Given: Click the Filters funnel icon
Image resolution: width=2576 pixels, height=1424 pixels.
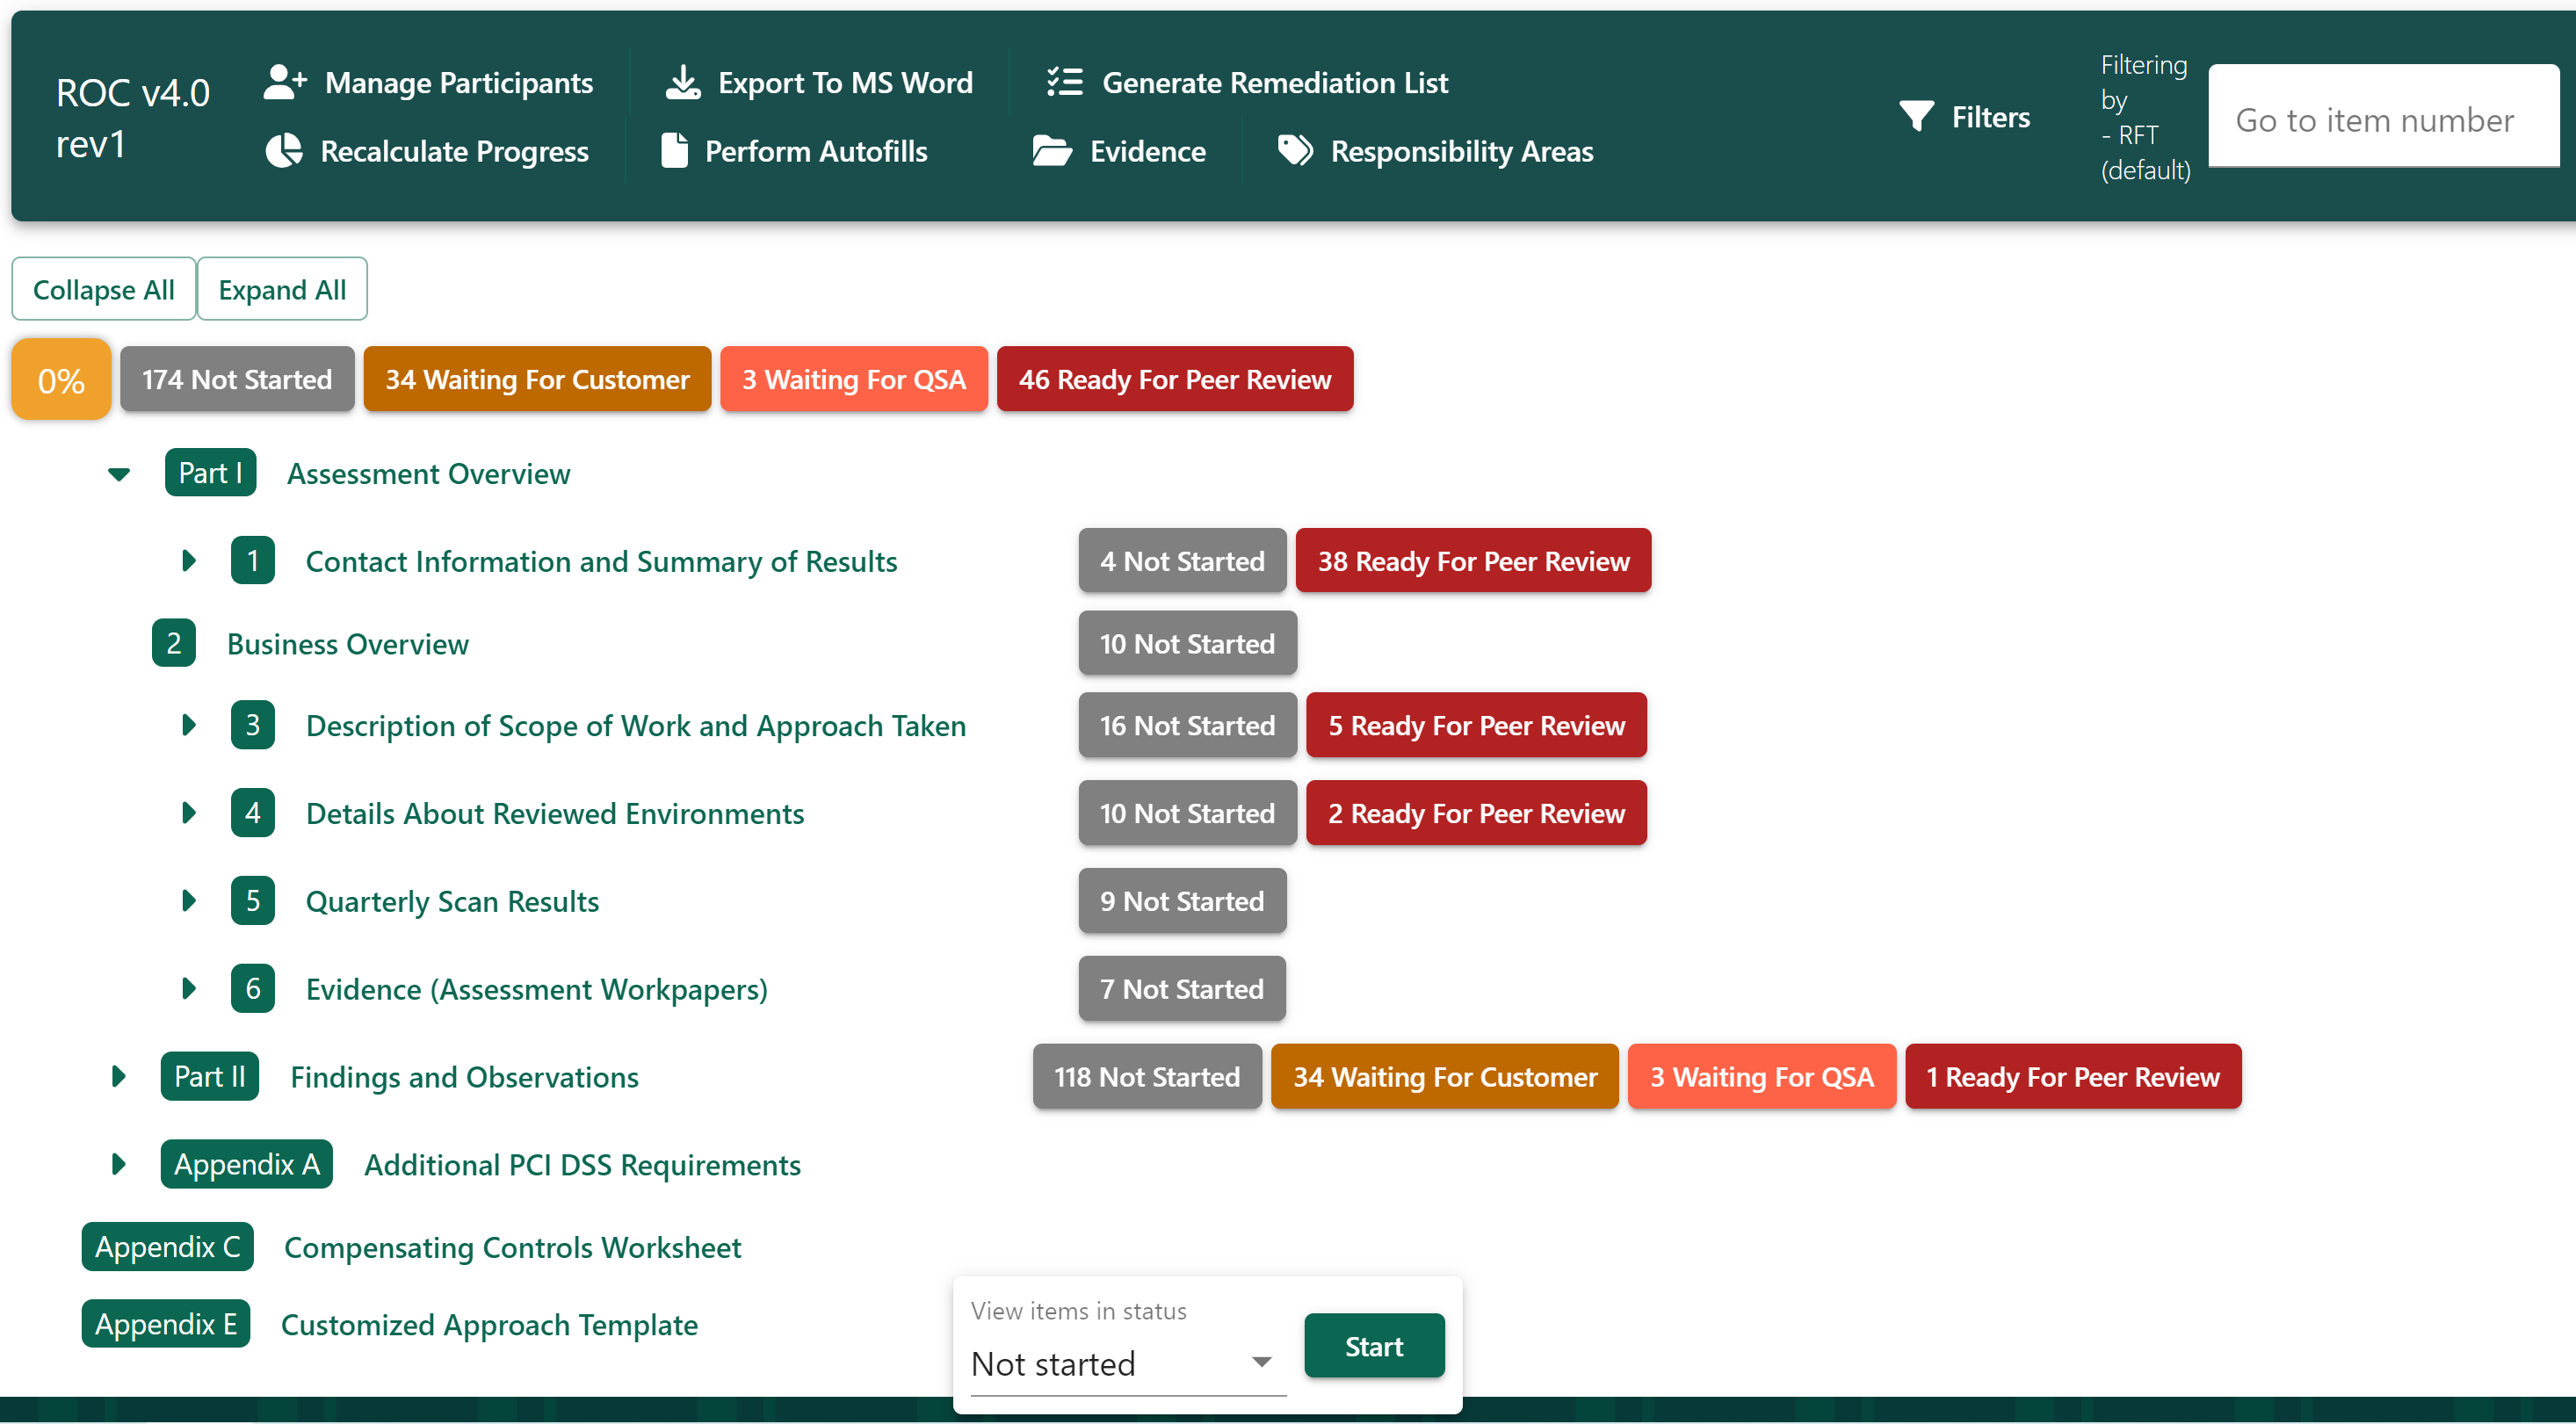Looking at the screenshot, I should [x=1916, y=117].
